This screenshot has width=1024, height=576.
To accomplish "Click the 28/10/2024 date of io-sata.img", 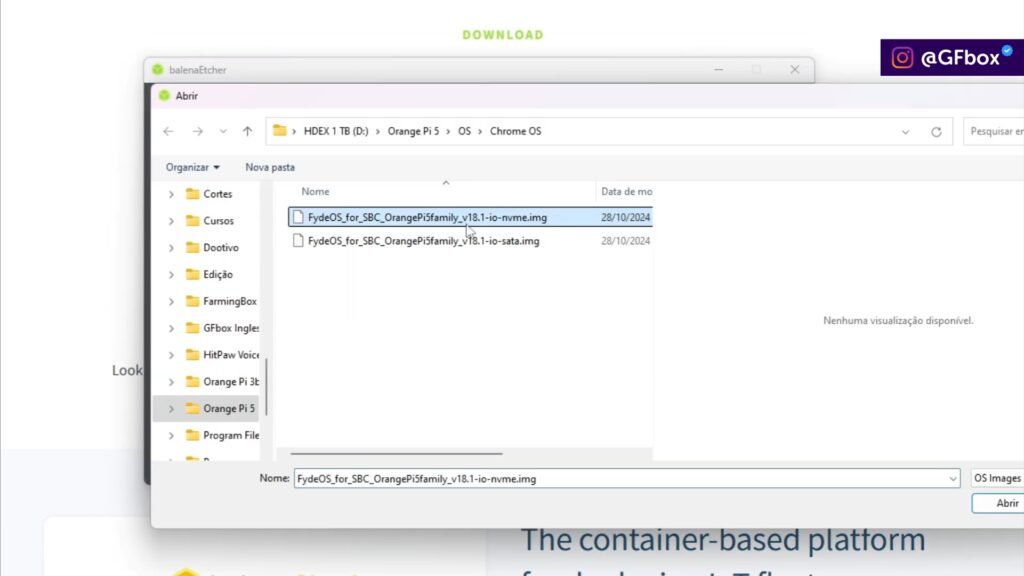I will [x=626, y=241].
